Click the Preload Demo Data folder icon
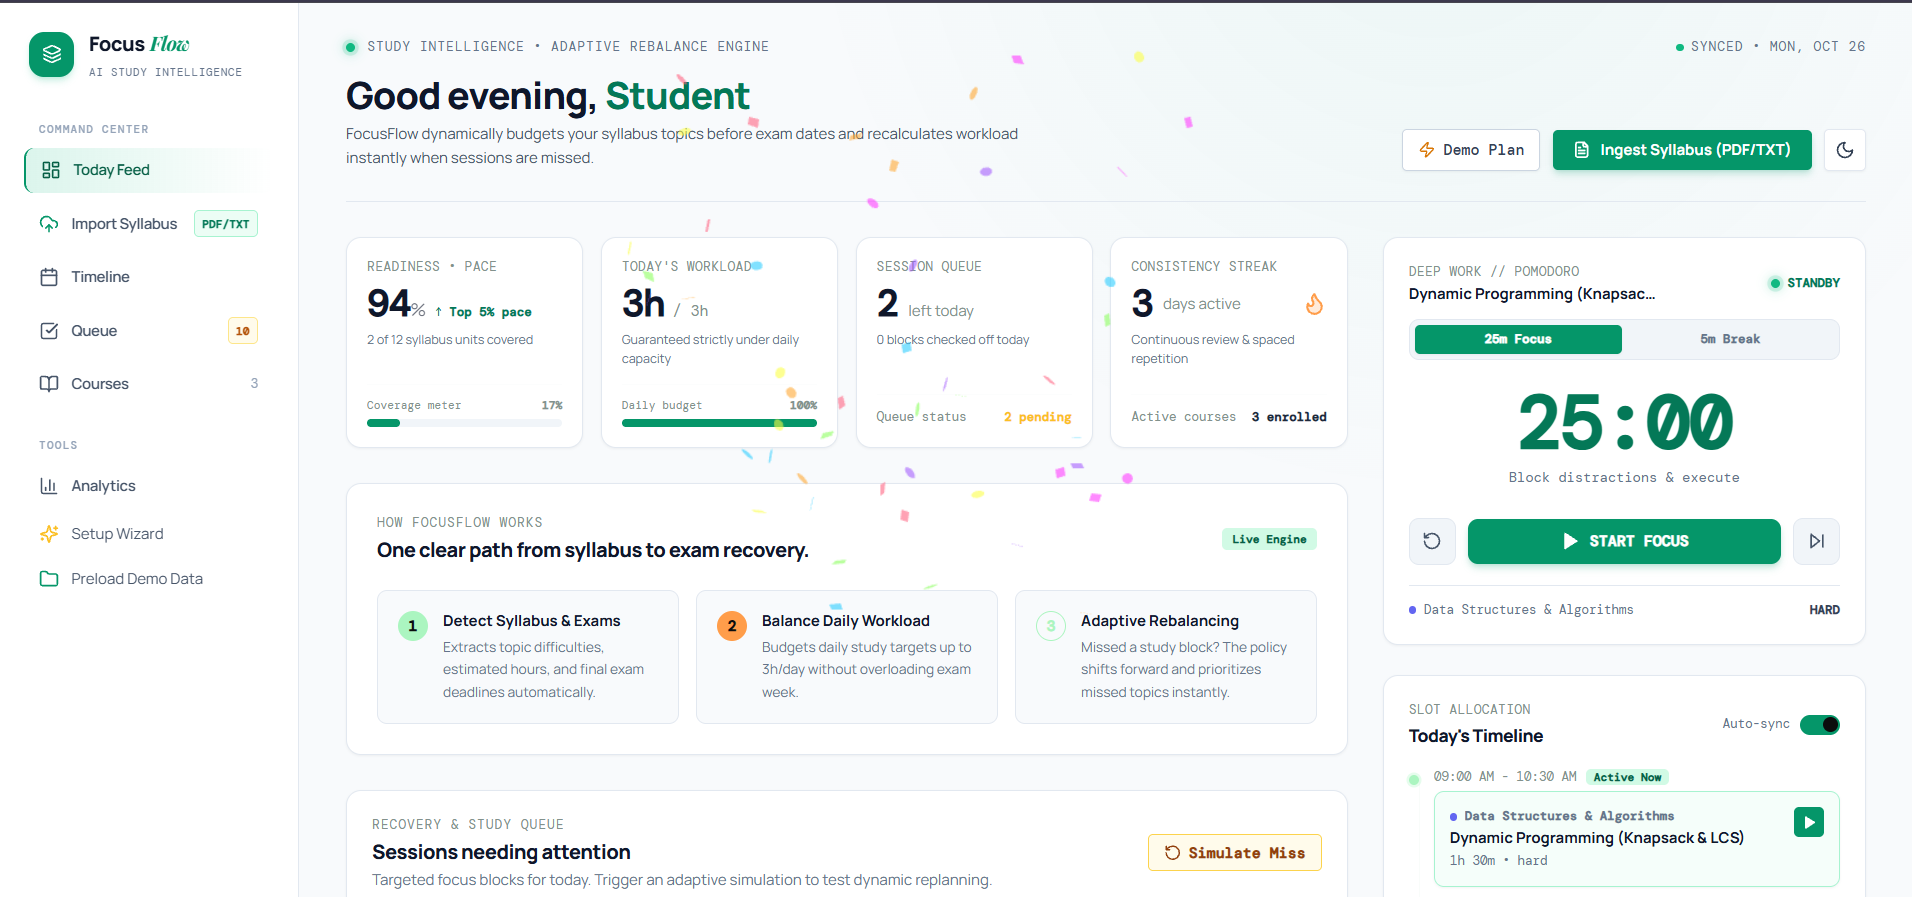Screen dimensions: 1912x897 [49, 579]
